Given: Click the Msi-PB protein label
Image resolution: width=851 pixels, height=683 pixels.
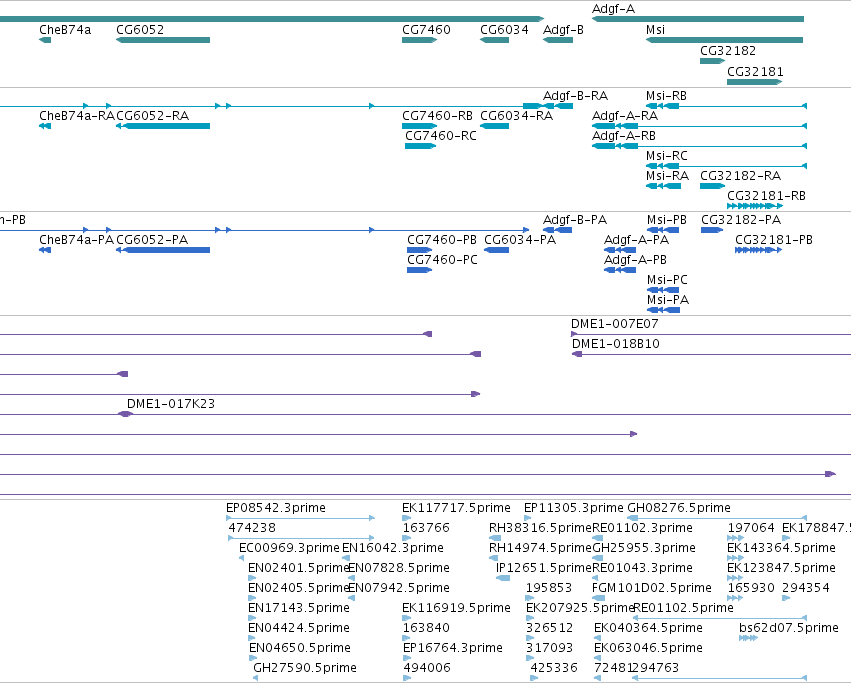Looking at the screenshot, I should pyautogui.click(x=666, y=220).
